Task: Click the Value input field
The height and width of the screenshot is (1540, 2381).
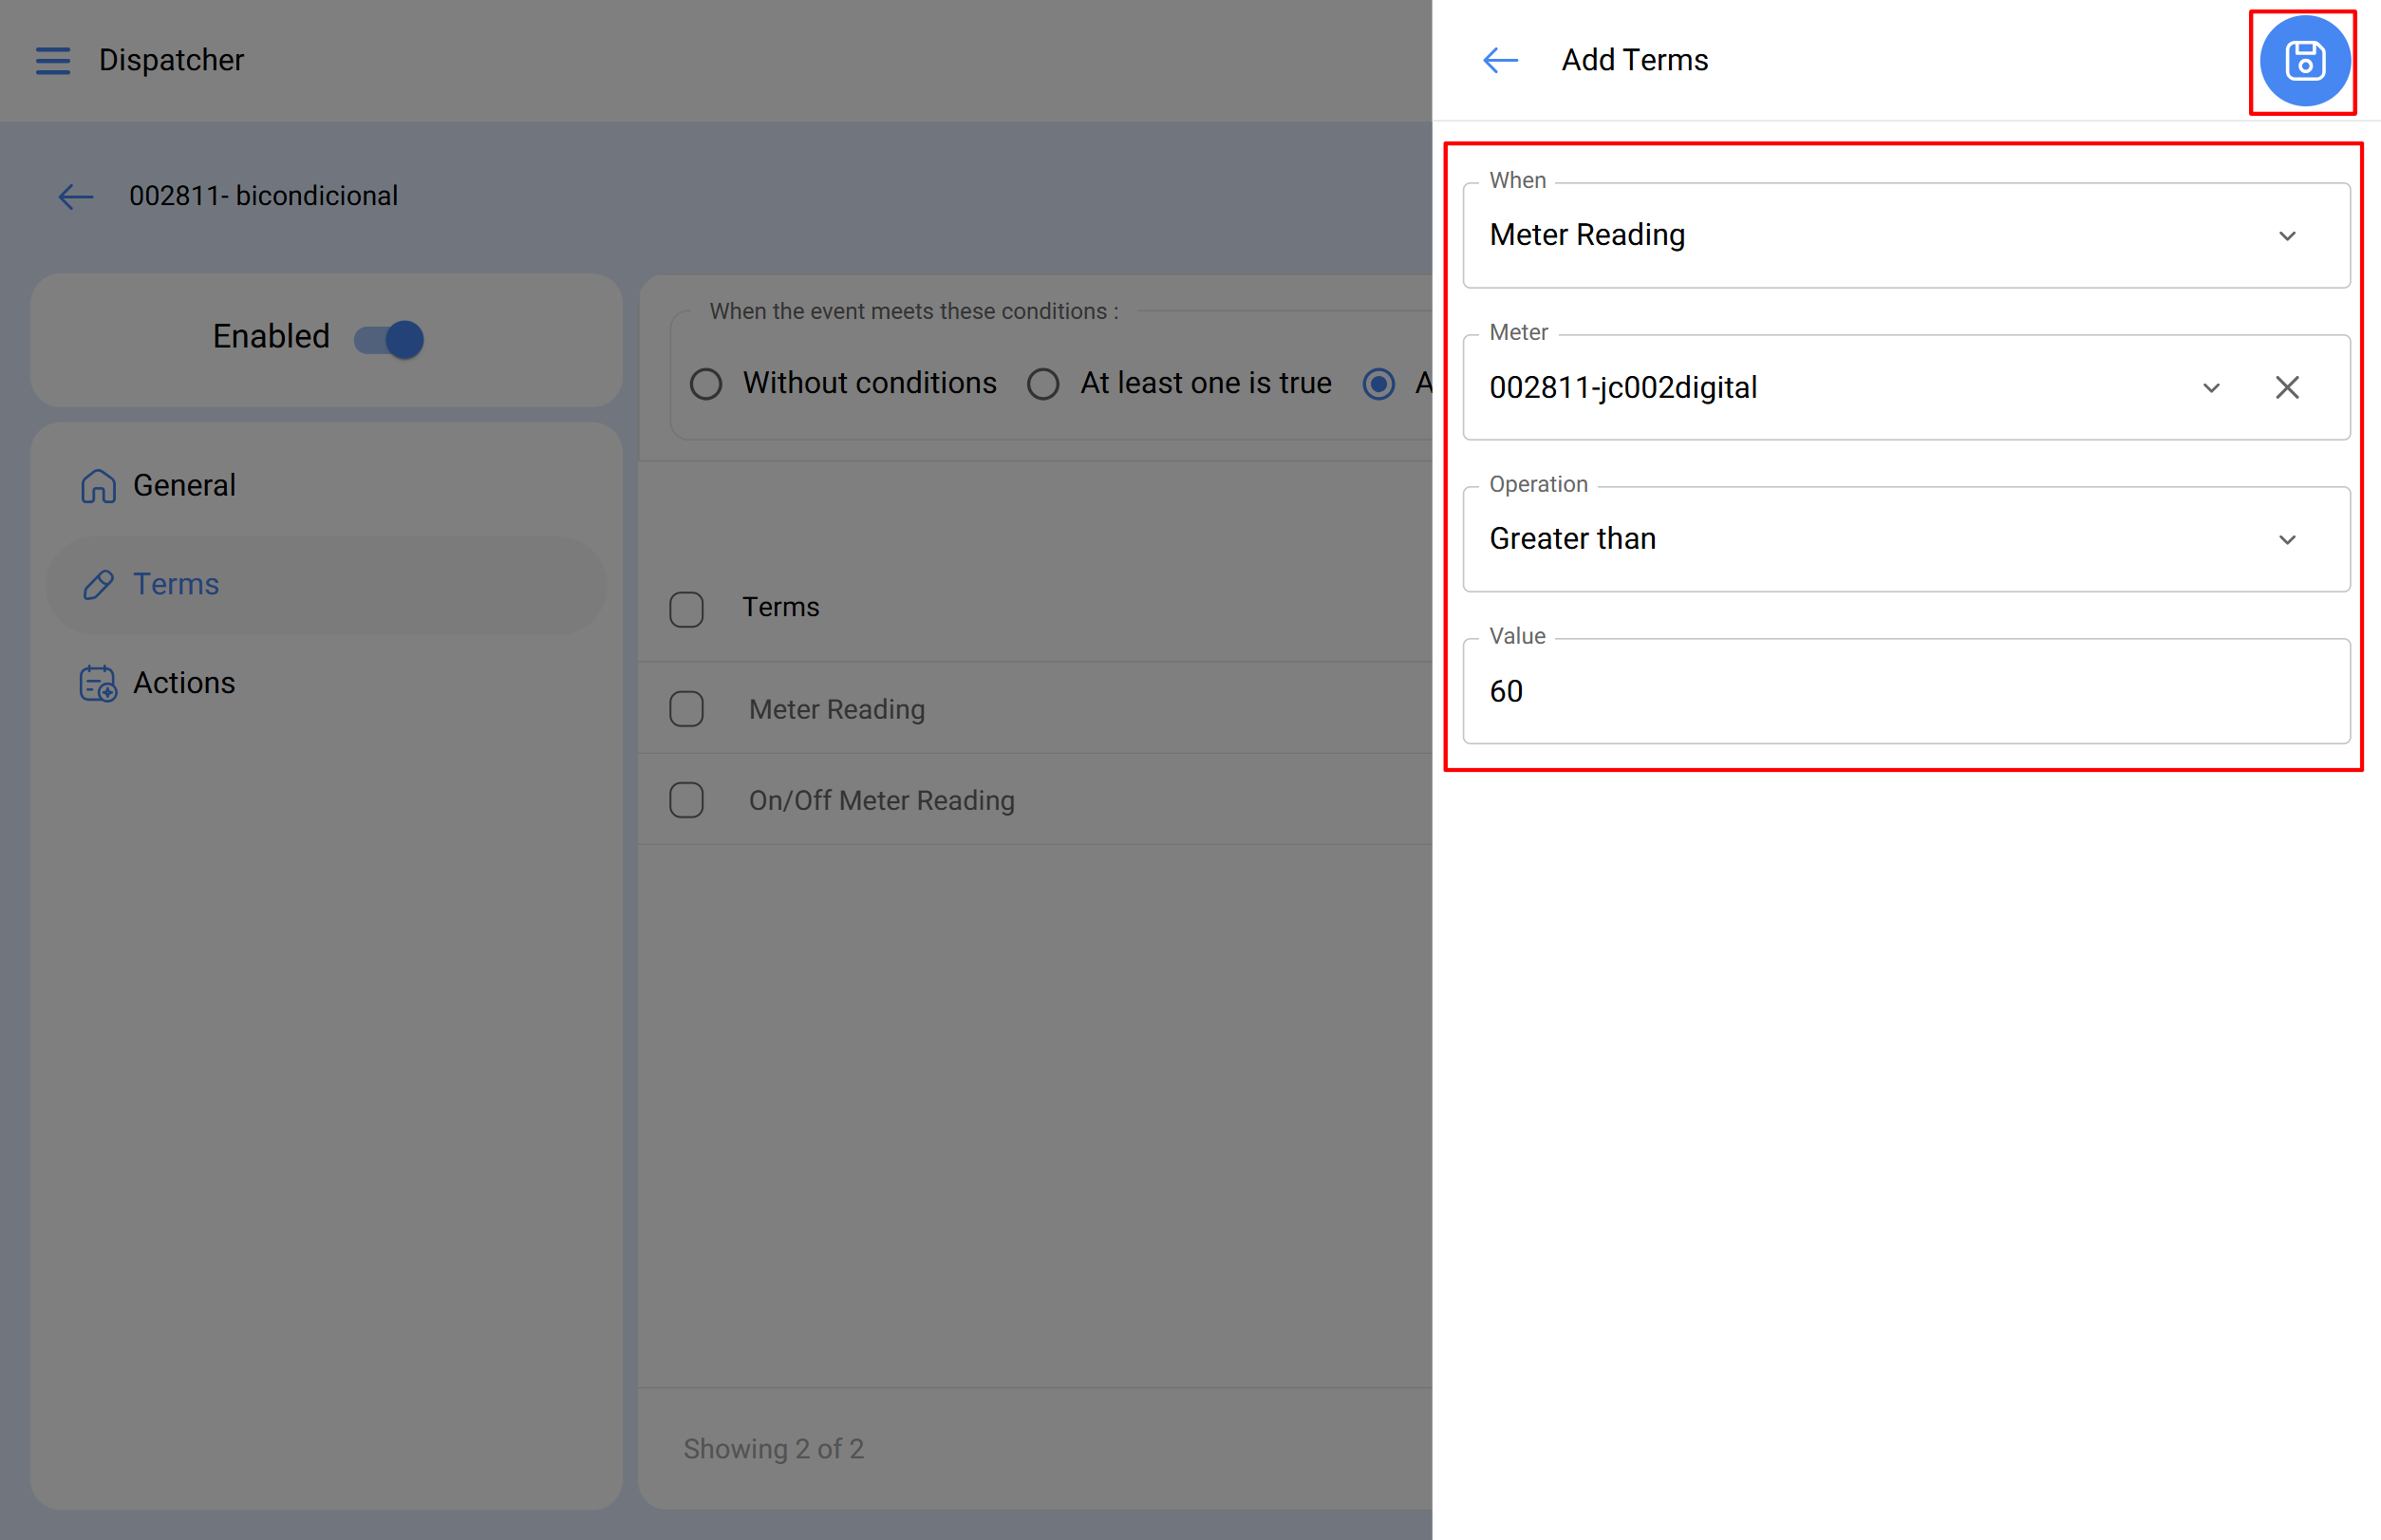Action: (x=1905, y=692)
